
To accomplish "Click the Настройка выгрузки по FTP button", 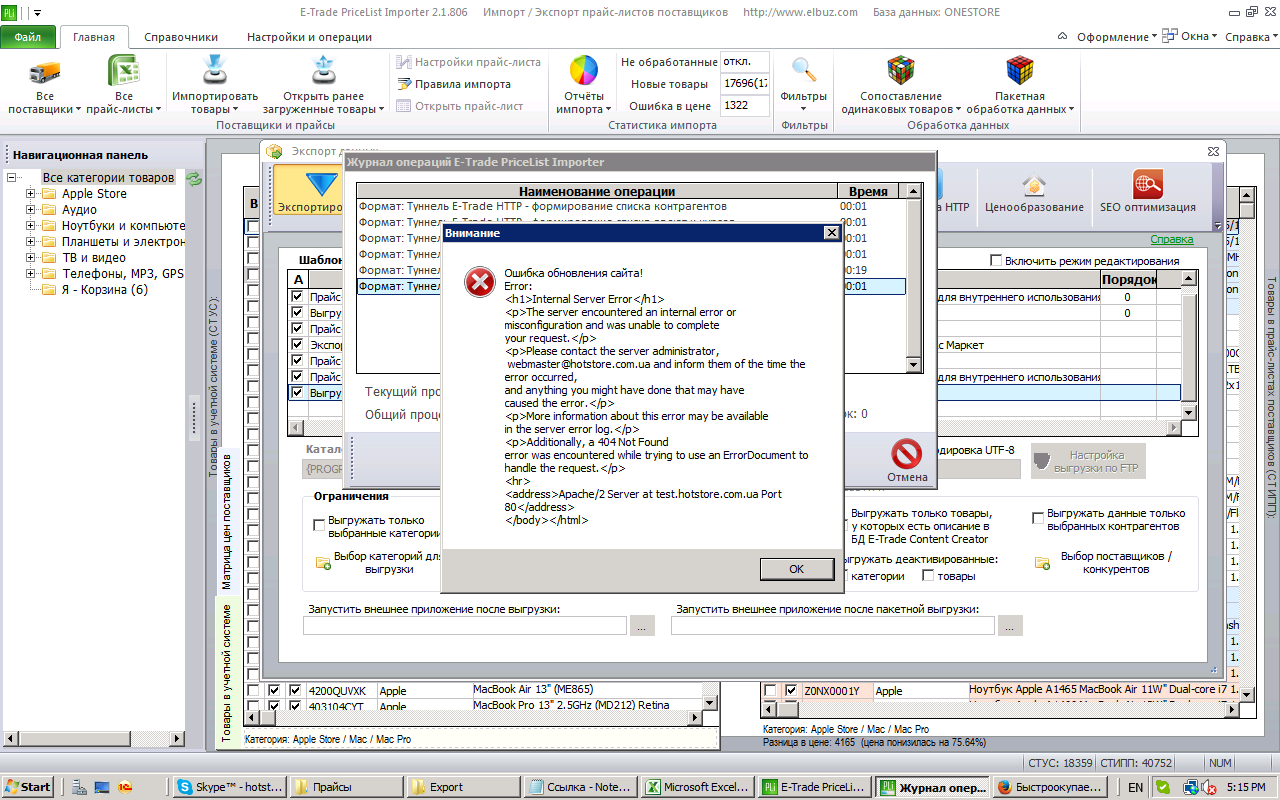I will coord(1087,461).
